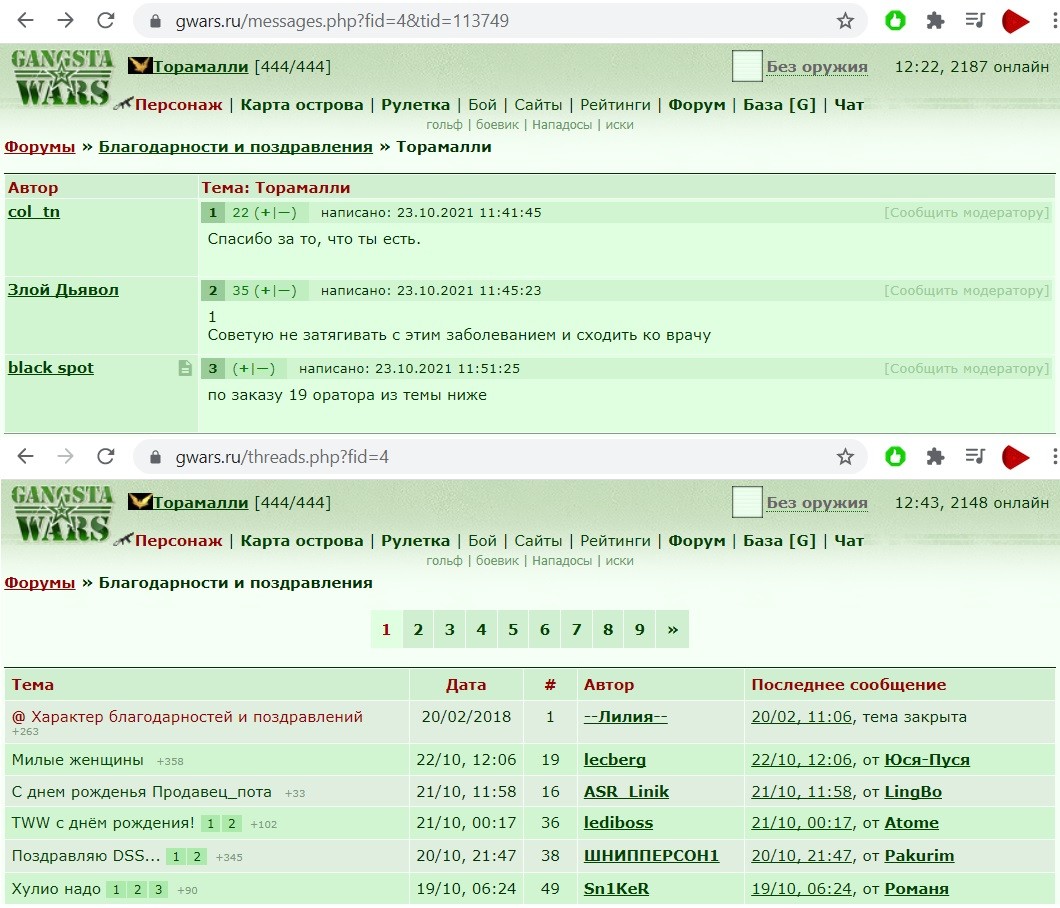Click syndicate emblem beside Торамалли in top window
This screenshot has height=908, width=1060.
click(140, 66)
